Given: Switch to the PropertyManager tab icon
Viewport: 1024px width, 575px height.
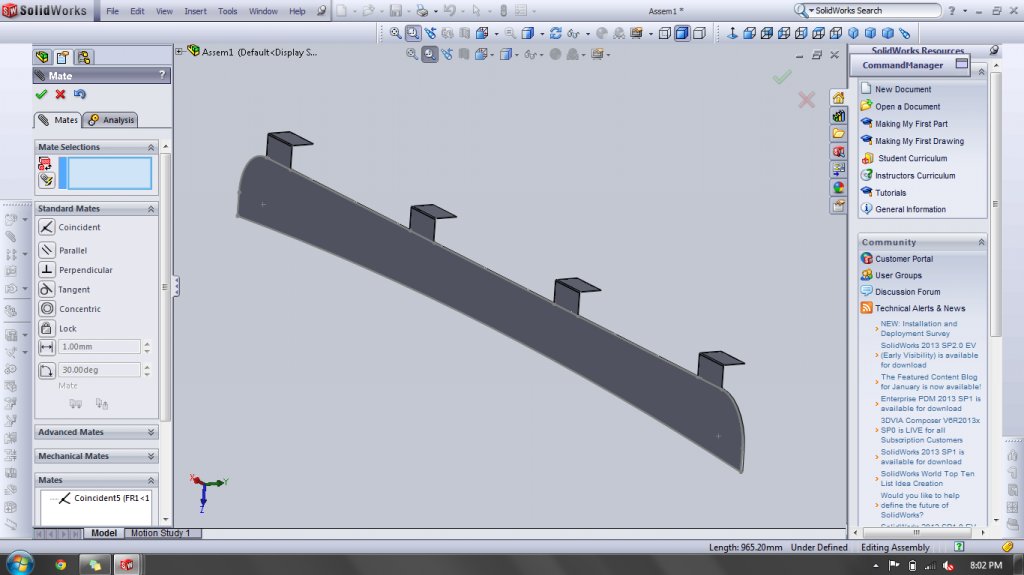Looking at the screenshot, I should [x=63, y=57].
